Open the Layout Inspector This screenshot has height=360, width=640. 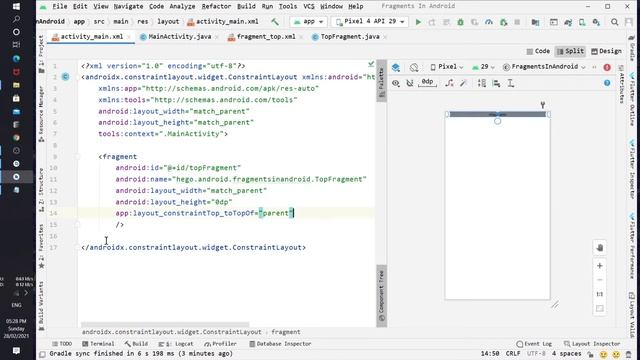[x=592, y=344]
